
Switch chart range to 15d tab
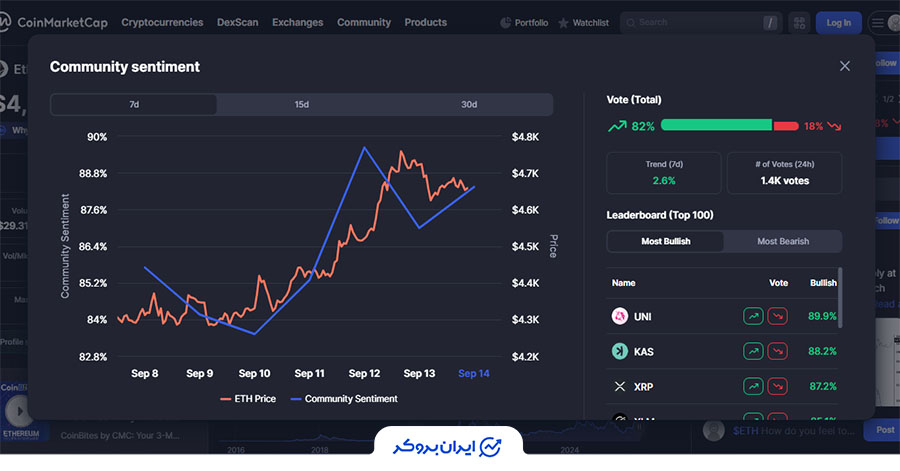[301, 105]
